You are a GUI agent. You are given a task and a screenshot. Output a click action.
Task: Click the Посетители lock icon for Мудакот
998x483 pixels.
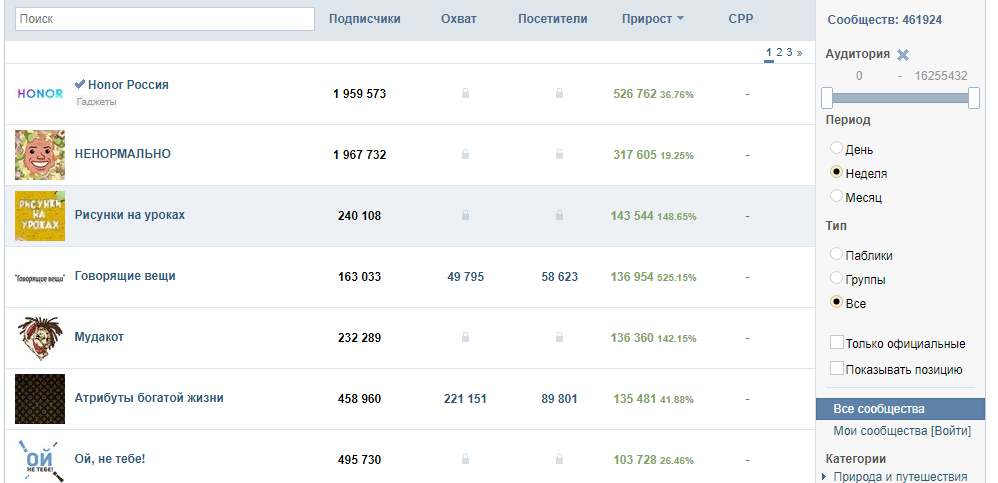coord(559,337)
